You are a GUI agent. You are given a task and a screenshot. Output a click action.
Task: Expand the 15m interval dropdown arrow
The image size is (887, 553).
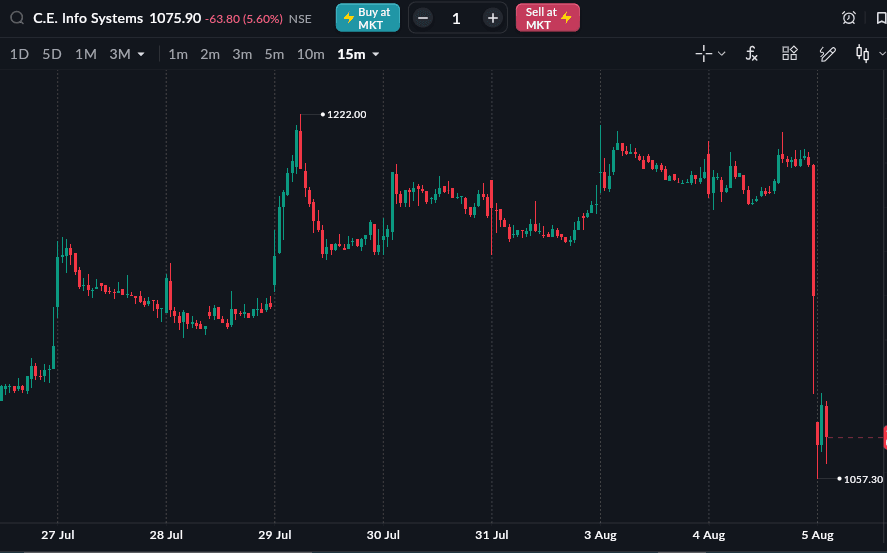pyautogui.click(x=376, y=54)
